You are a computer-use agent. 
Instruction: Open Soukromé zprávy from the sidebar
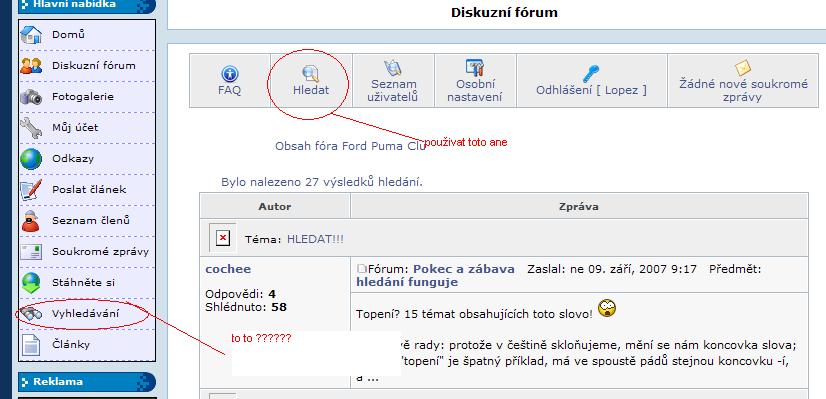[x=100, y=252]
